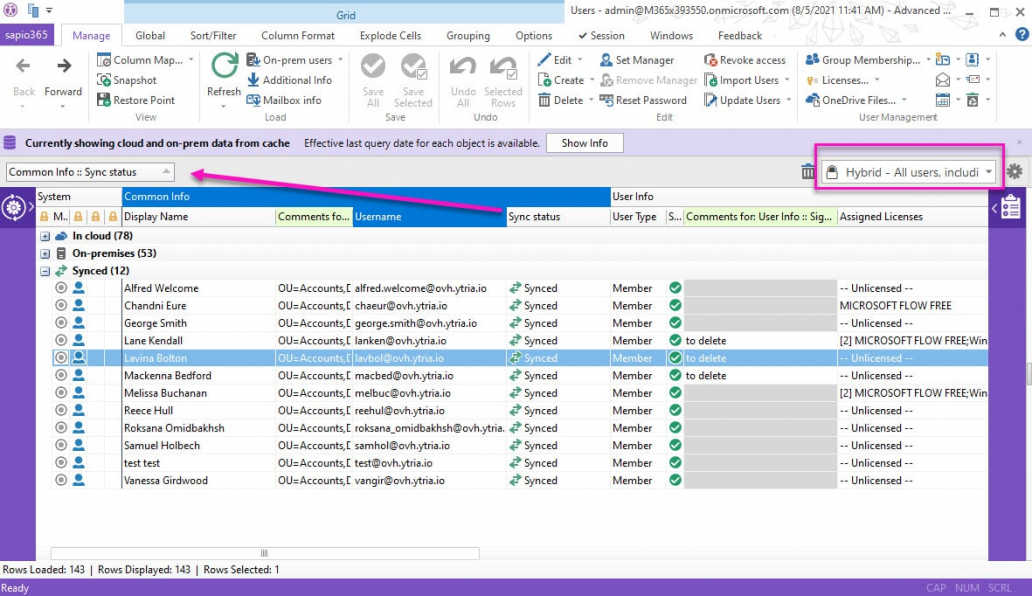Screen dimensions: 1032x596
Task: Select the radio circle for Chandni Eure row
Action: coord(61,305)
